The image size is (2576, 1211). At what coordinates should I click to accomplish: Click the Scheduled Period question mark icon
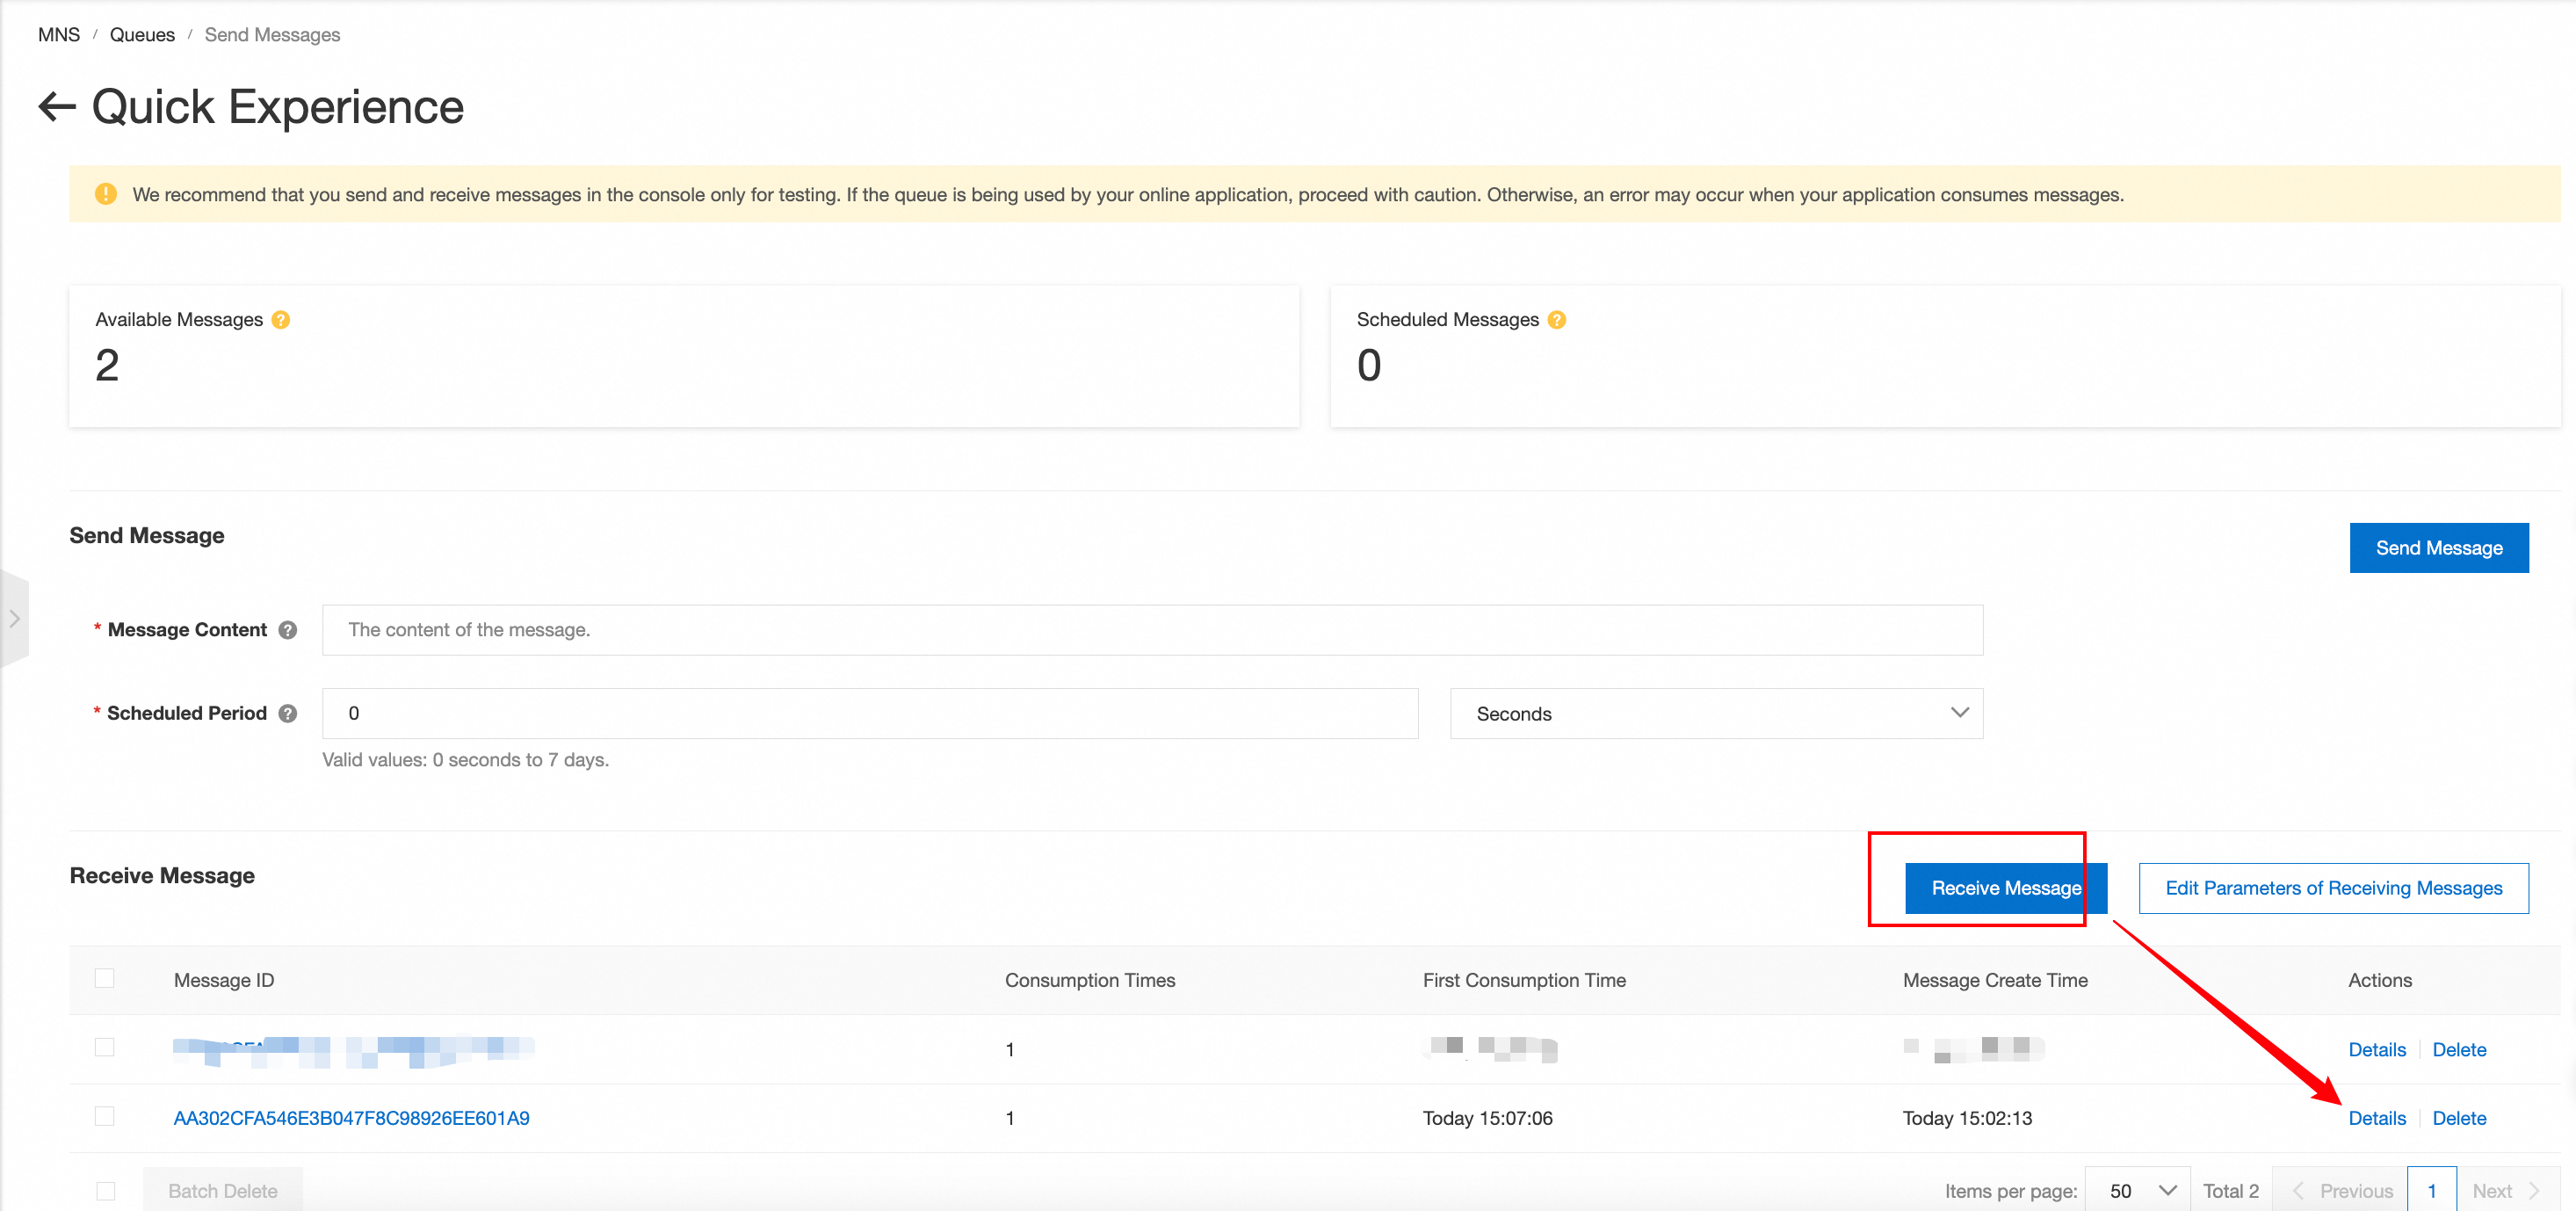click(288, 713)
